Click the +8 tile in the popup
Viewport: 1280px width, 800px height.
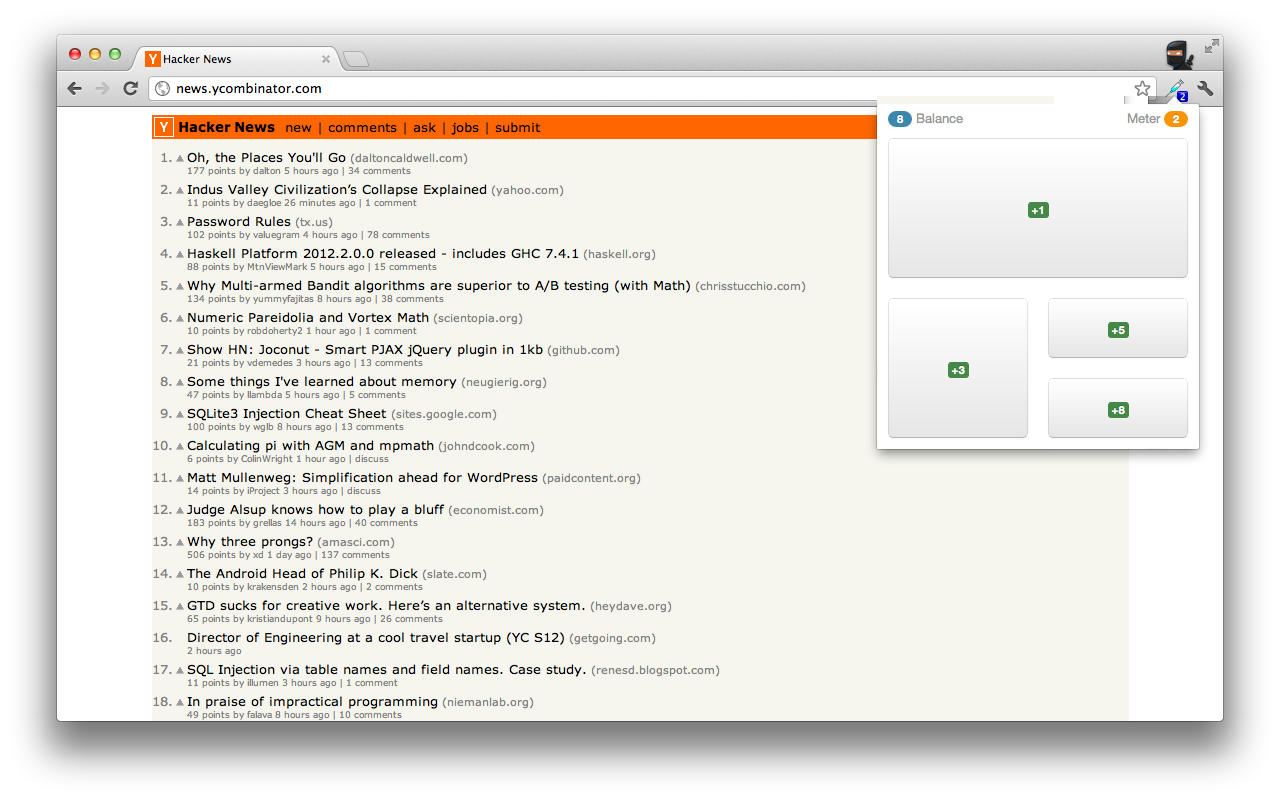[1118, 408]
